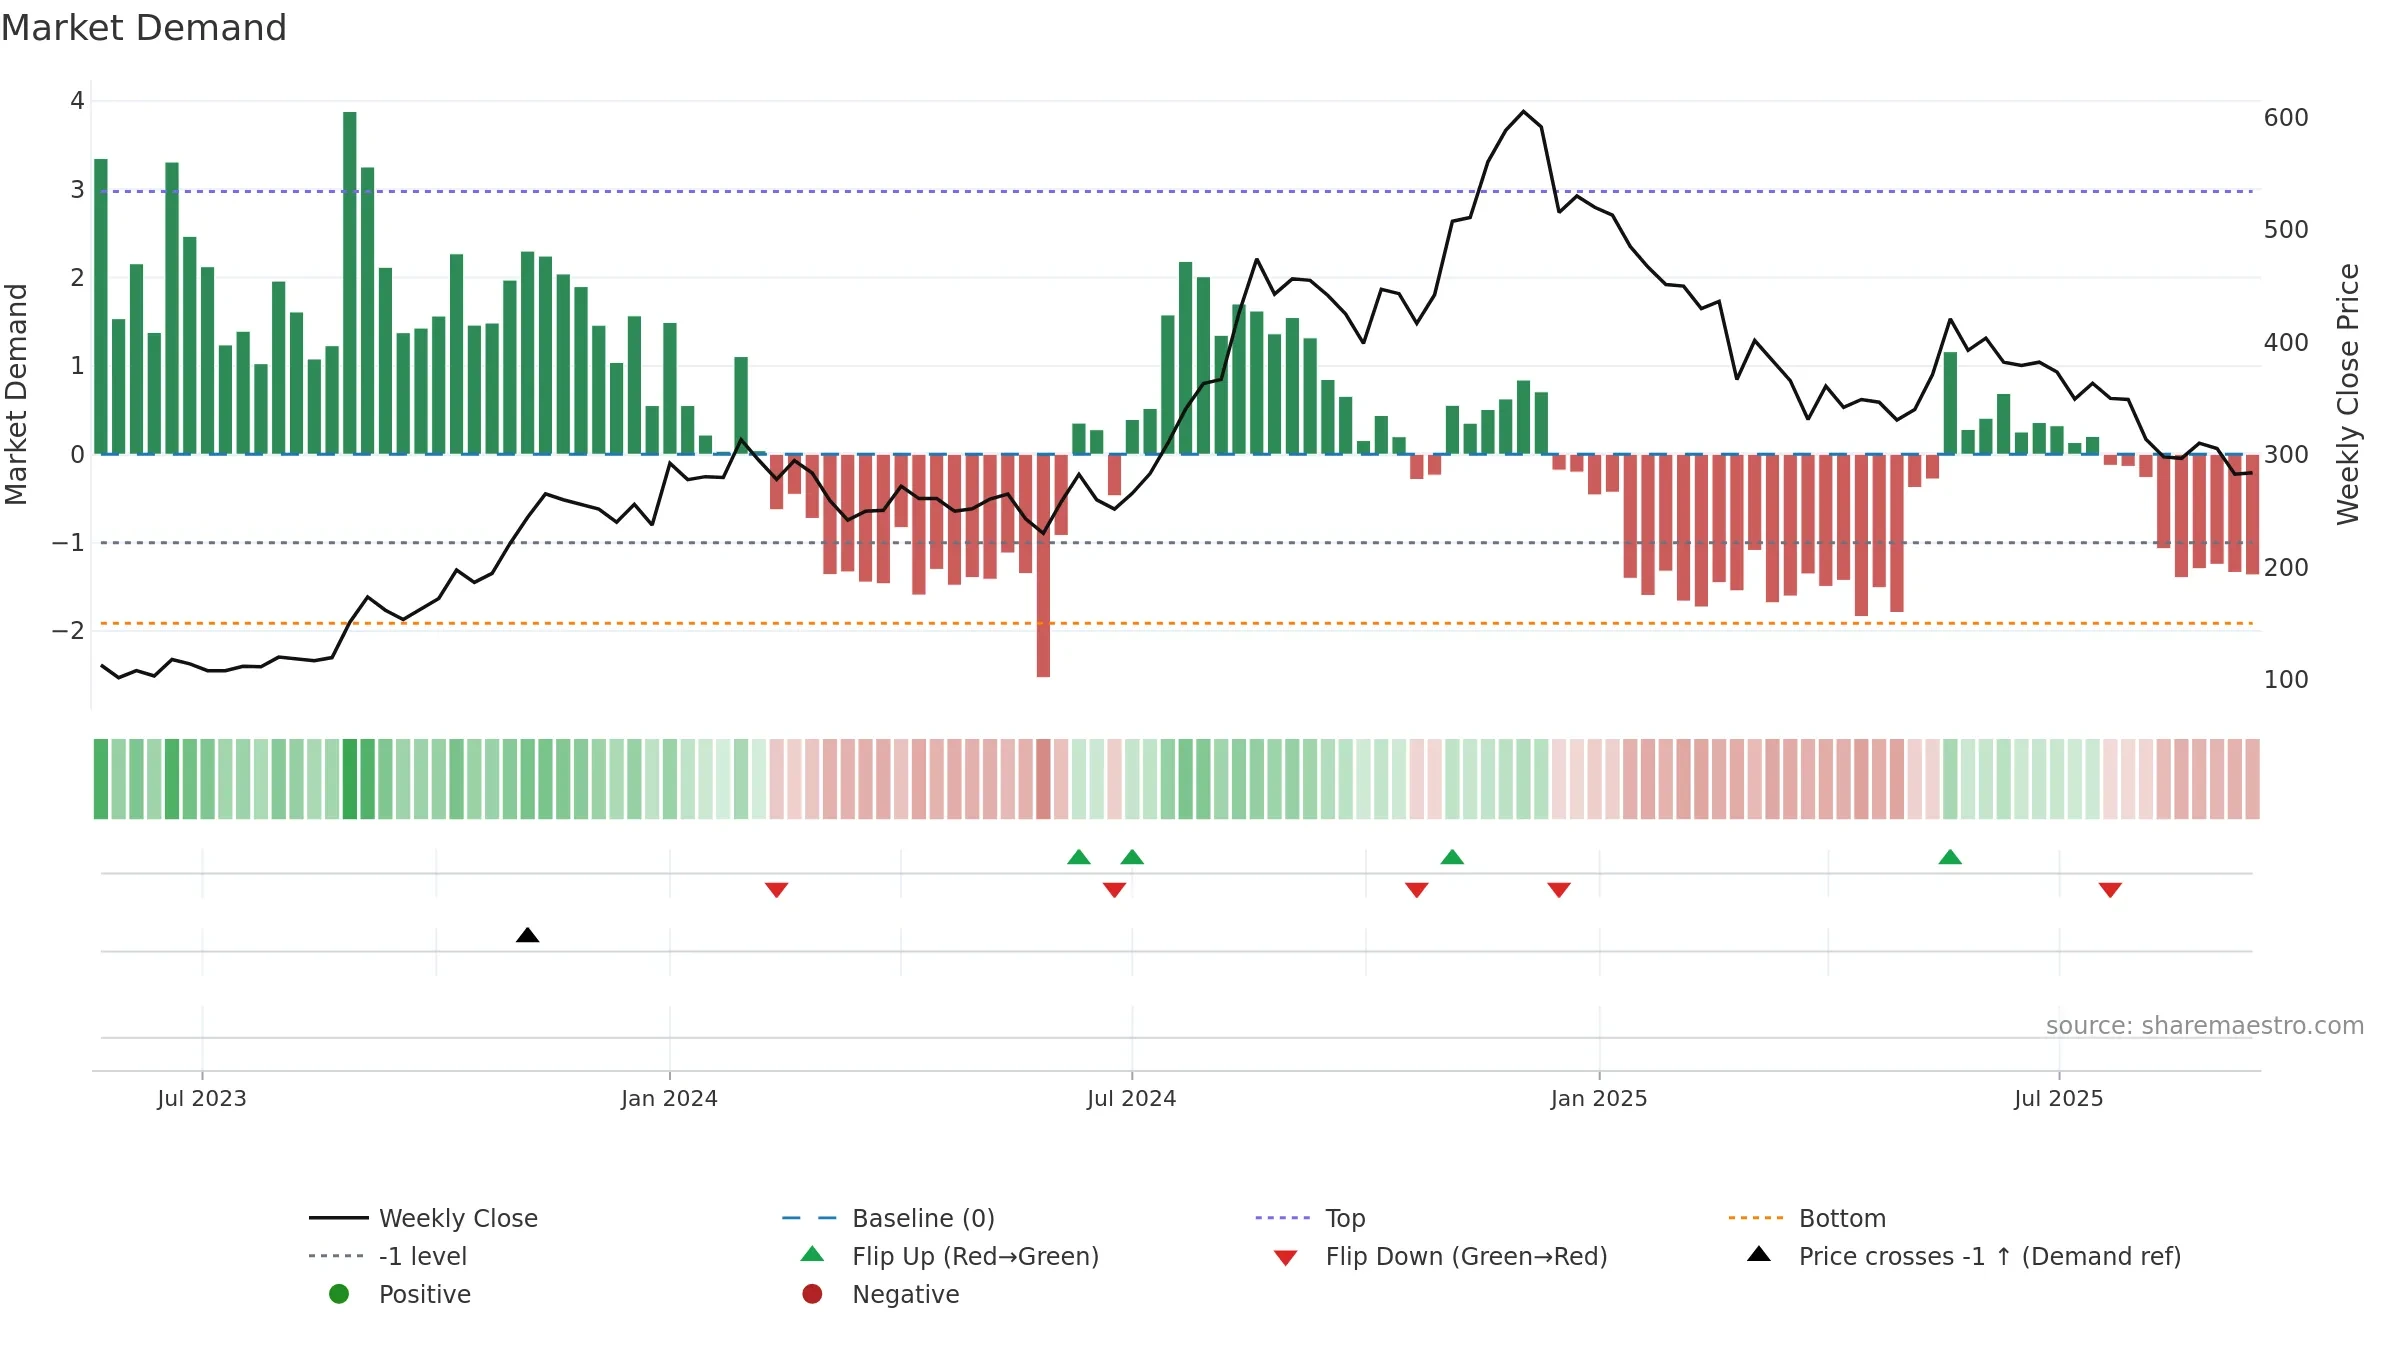Image resolution: width=2400 pixels, height=1350 pixels.
Task: Click green Flip Up triangle icon in legend
Action: 812,1254
